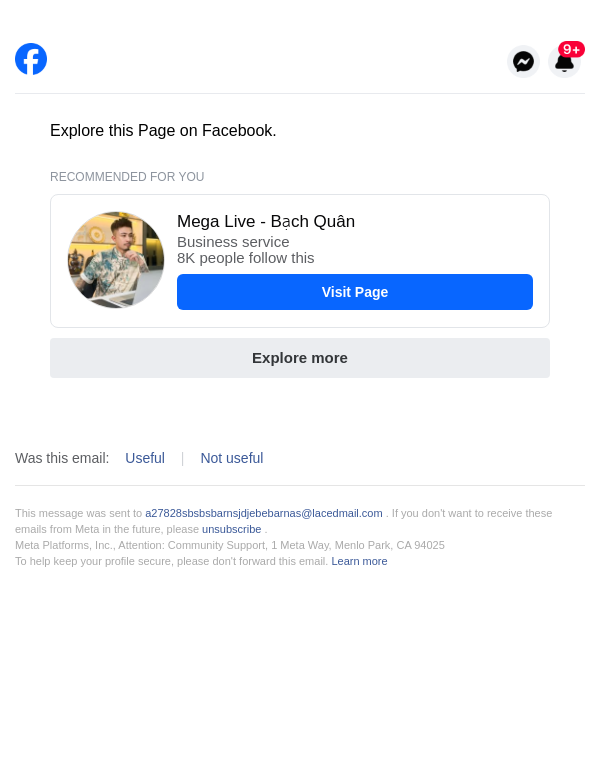Click the Facebook logo icon
This screenshot has height=768, width=600.
click(x=31, y=59)
